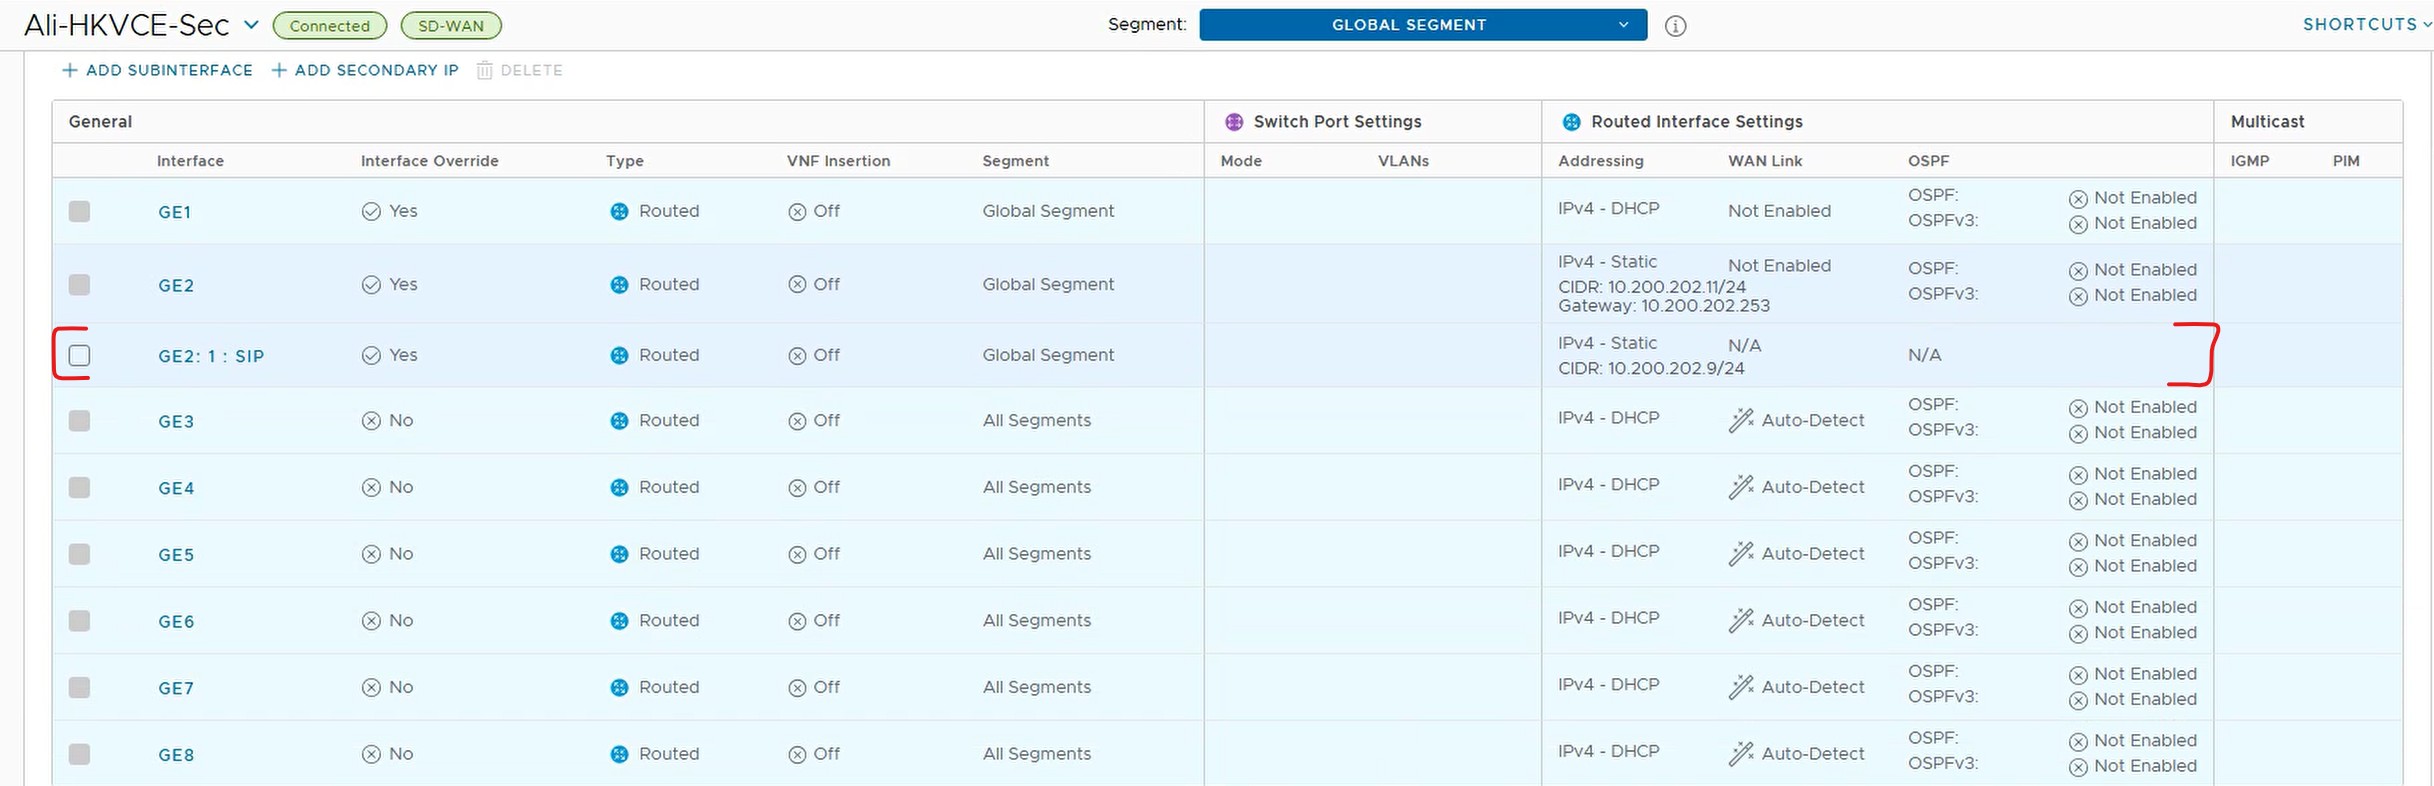This screenshot has width=2434, height=786.
Task: Click the Interface Override column header
Action: click(x=429, y=161)
